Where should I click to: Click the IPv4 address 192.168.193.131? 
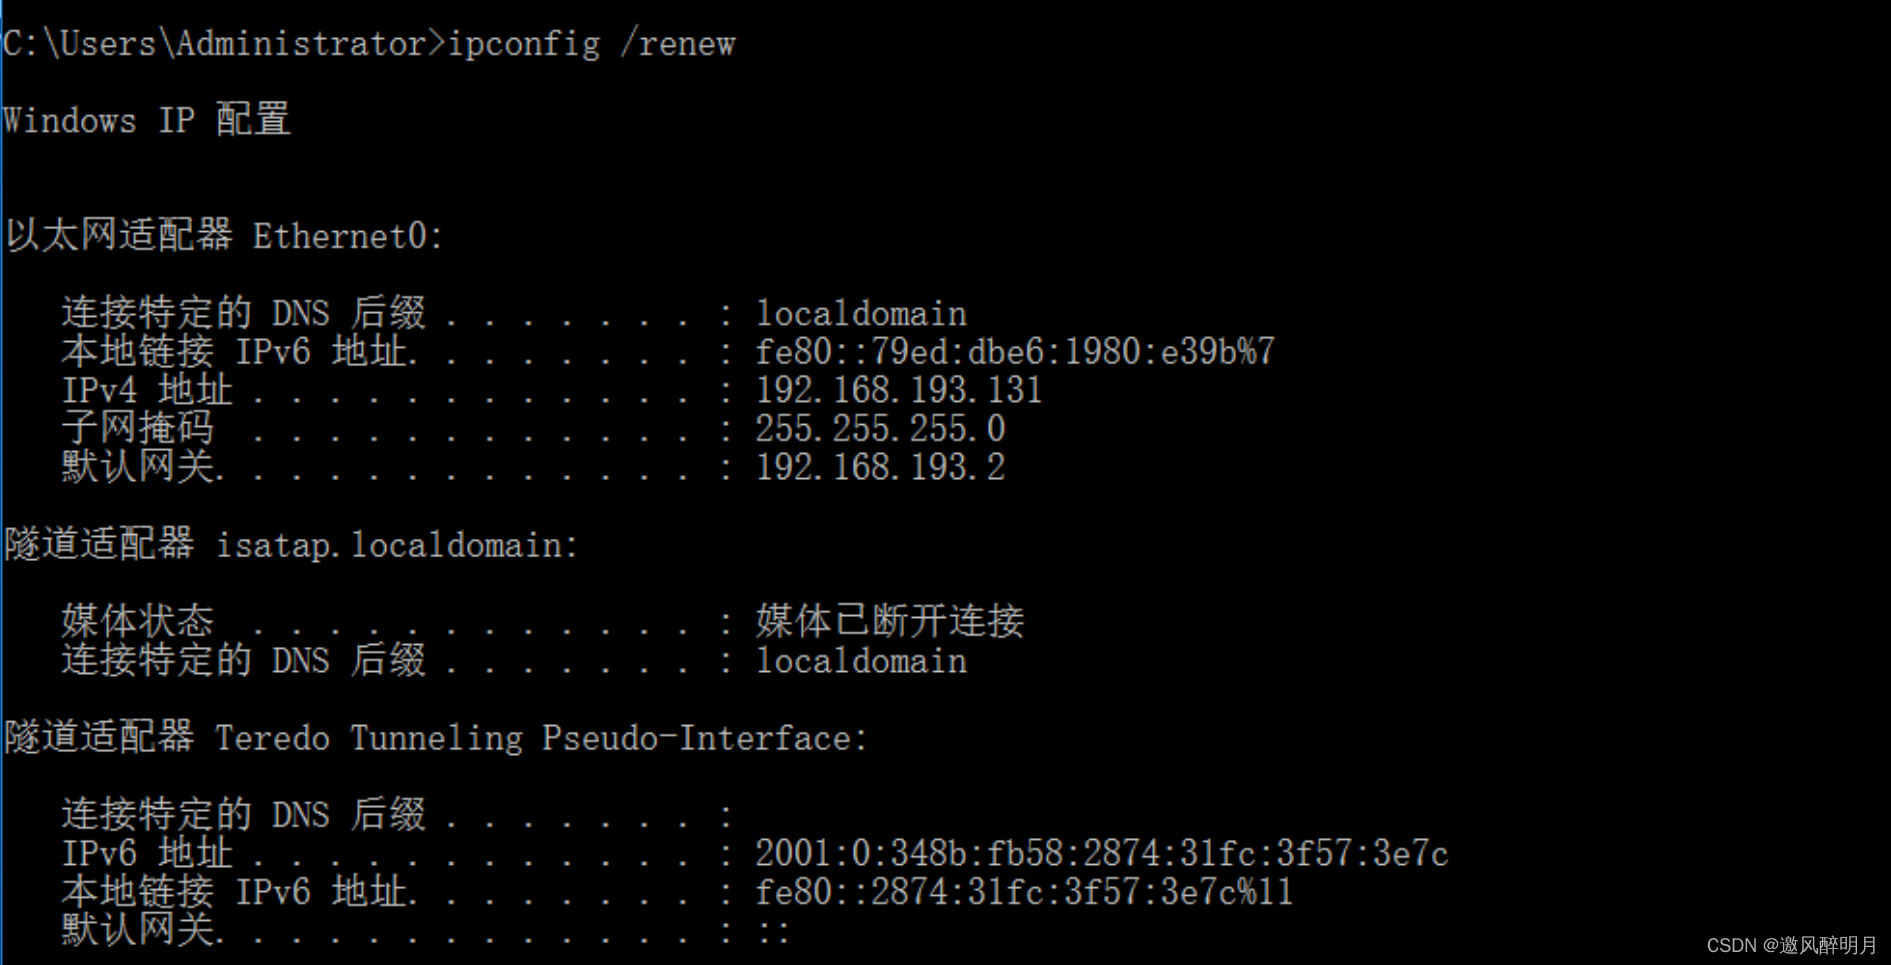pyautogui.click(x=898, y=390)
